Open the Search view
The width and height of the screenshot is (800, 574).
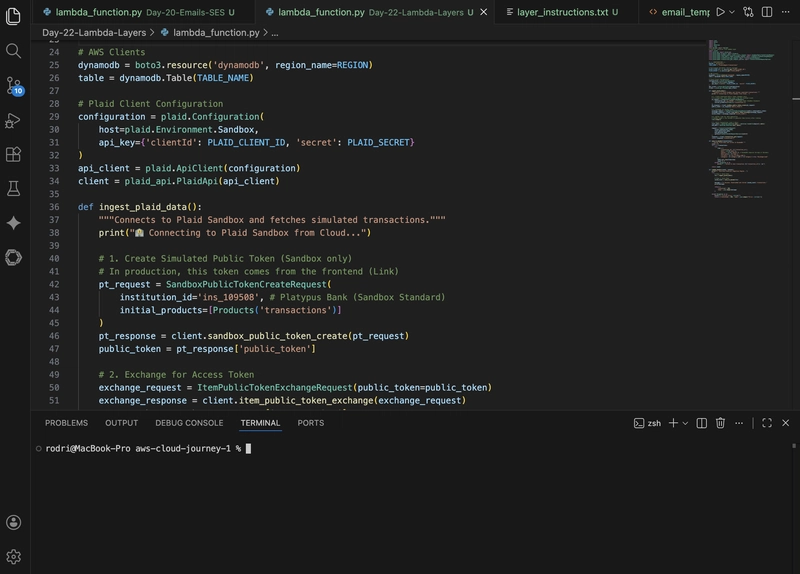14,51
